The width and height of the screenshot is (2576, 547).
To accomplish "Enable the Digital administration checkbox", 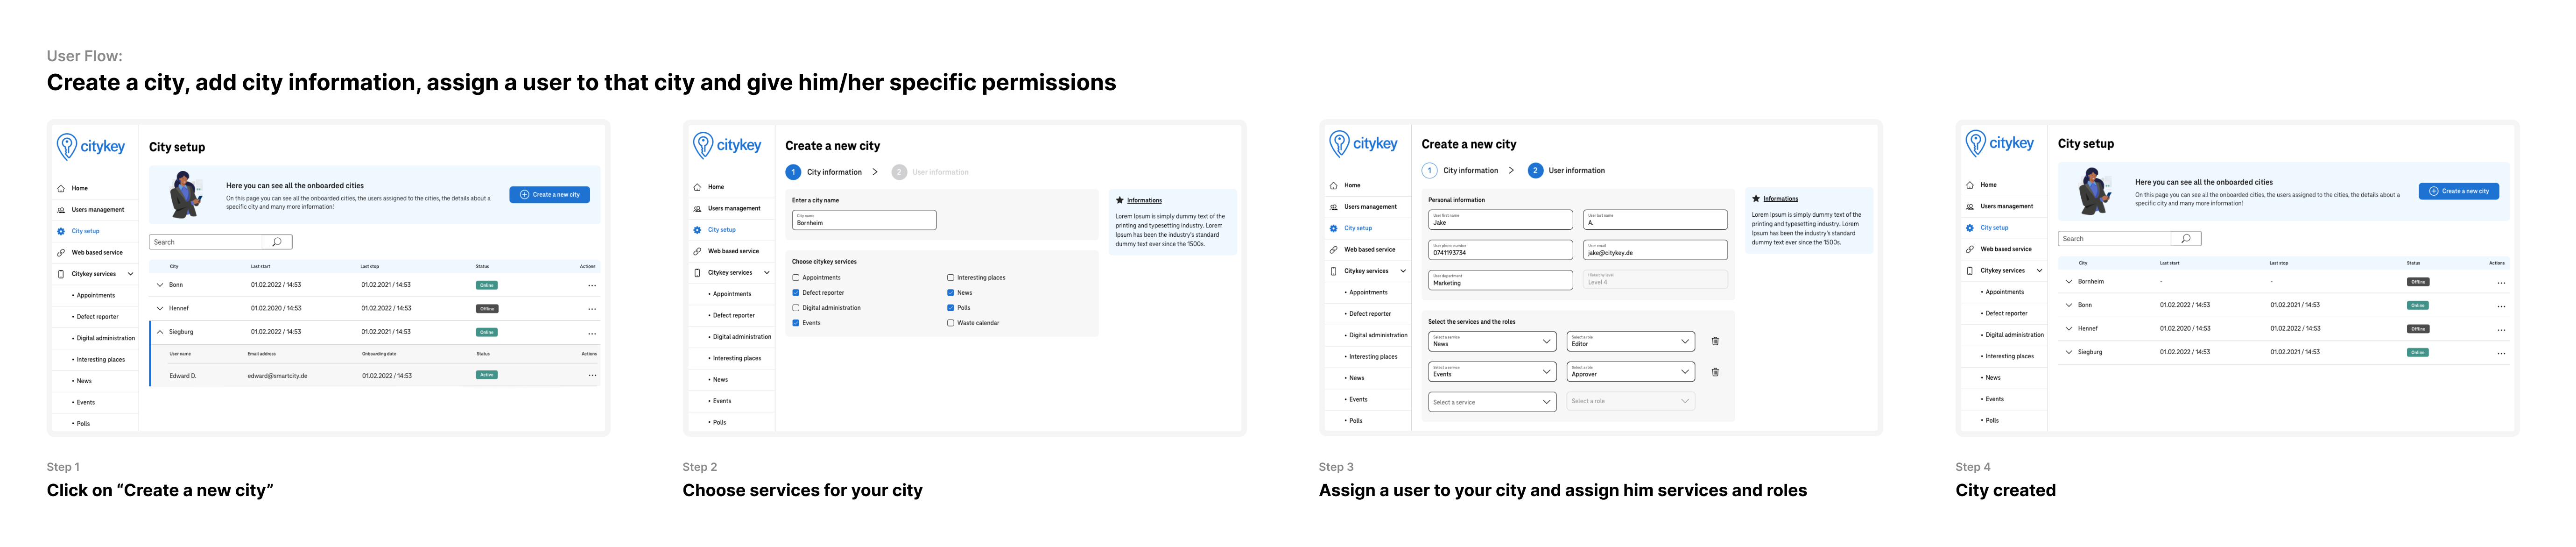I will [796, 308].
